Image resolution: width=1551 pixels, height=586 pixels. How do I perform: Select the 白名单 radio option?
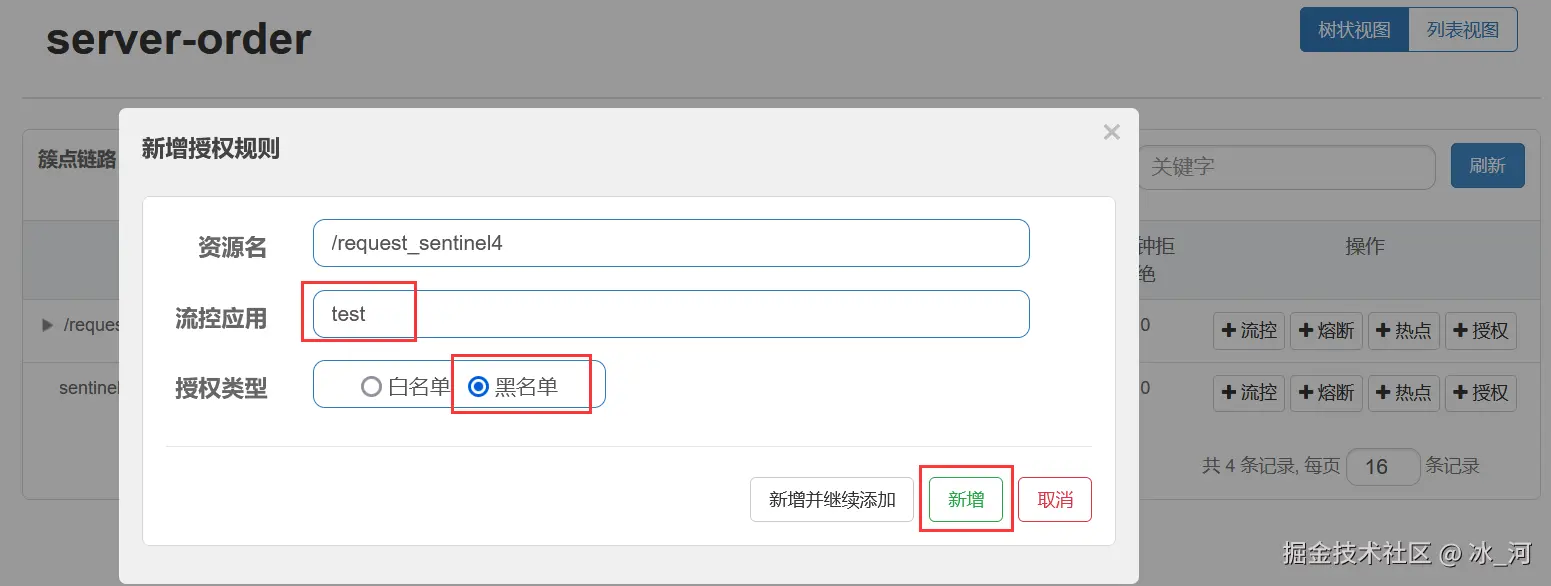click(372, 386)
